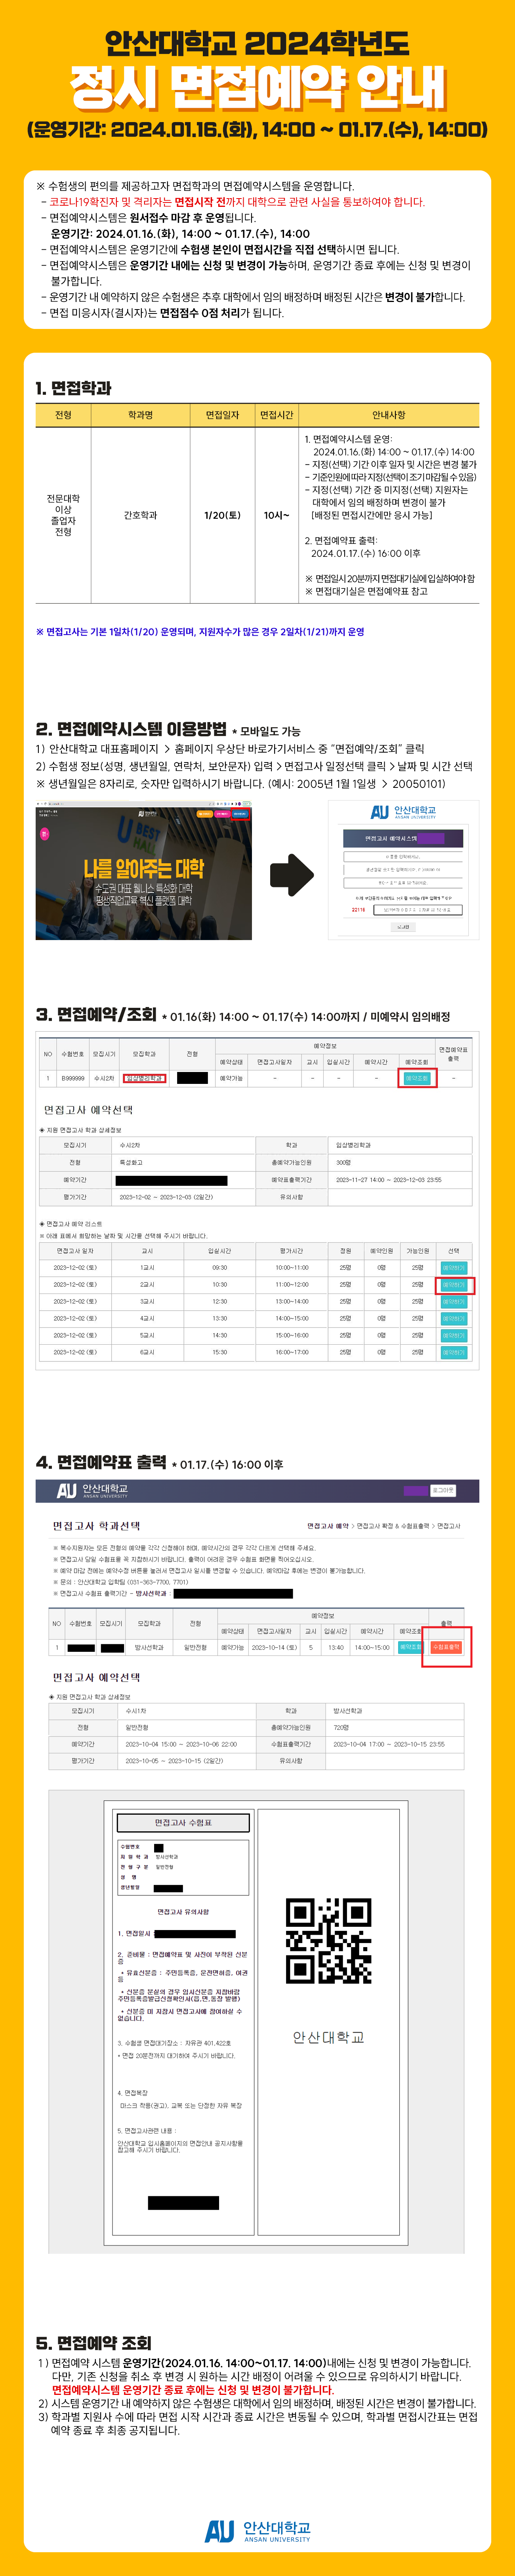Click the 예약조회 button in the section 4 table
Screen dimensions: 515x2576
coord(410,1647)
